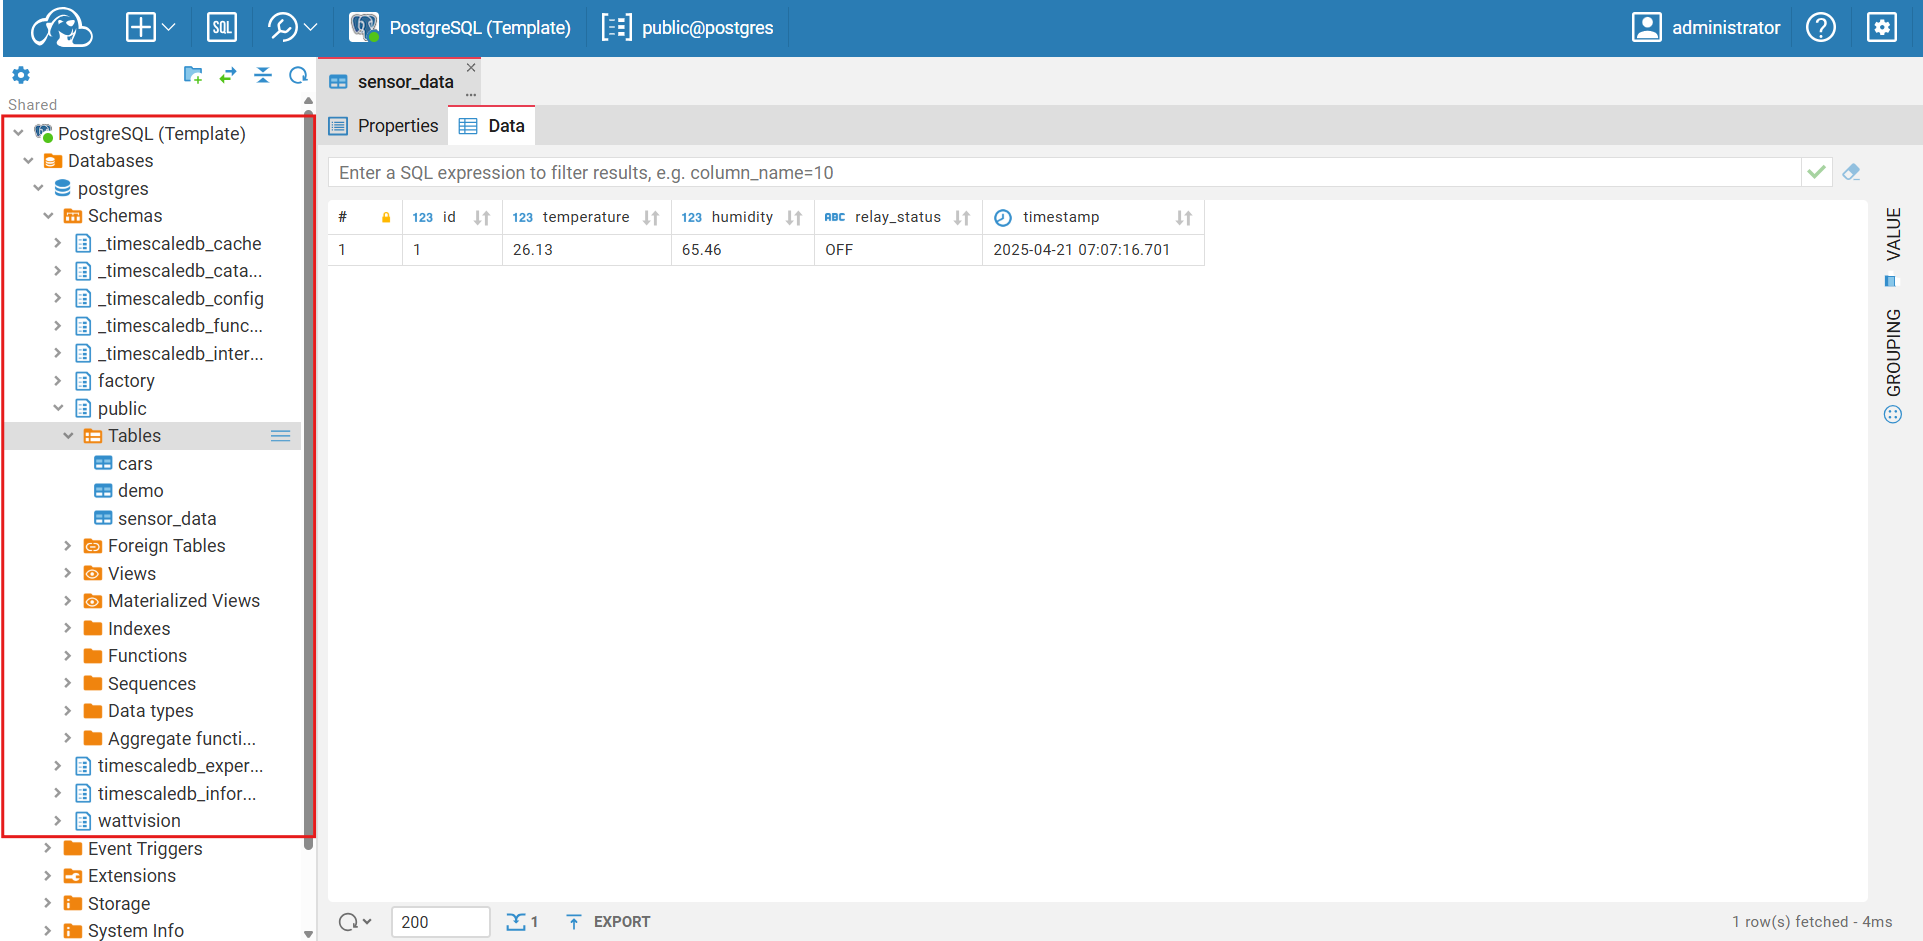Select the OFF relay_status cell

tap(899, 250)
